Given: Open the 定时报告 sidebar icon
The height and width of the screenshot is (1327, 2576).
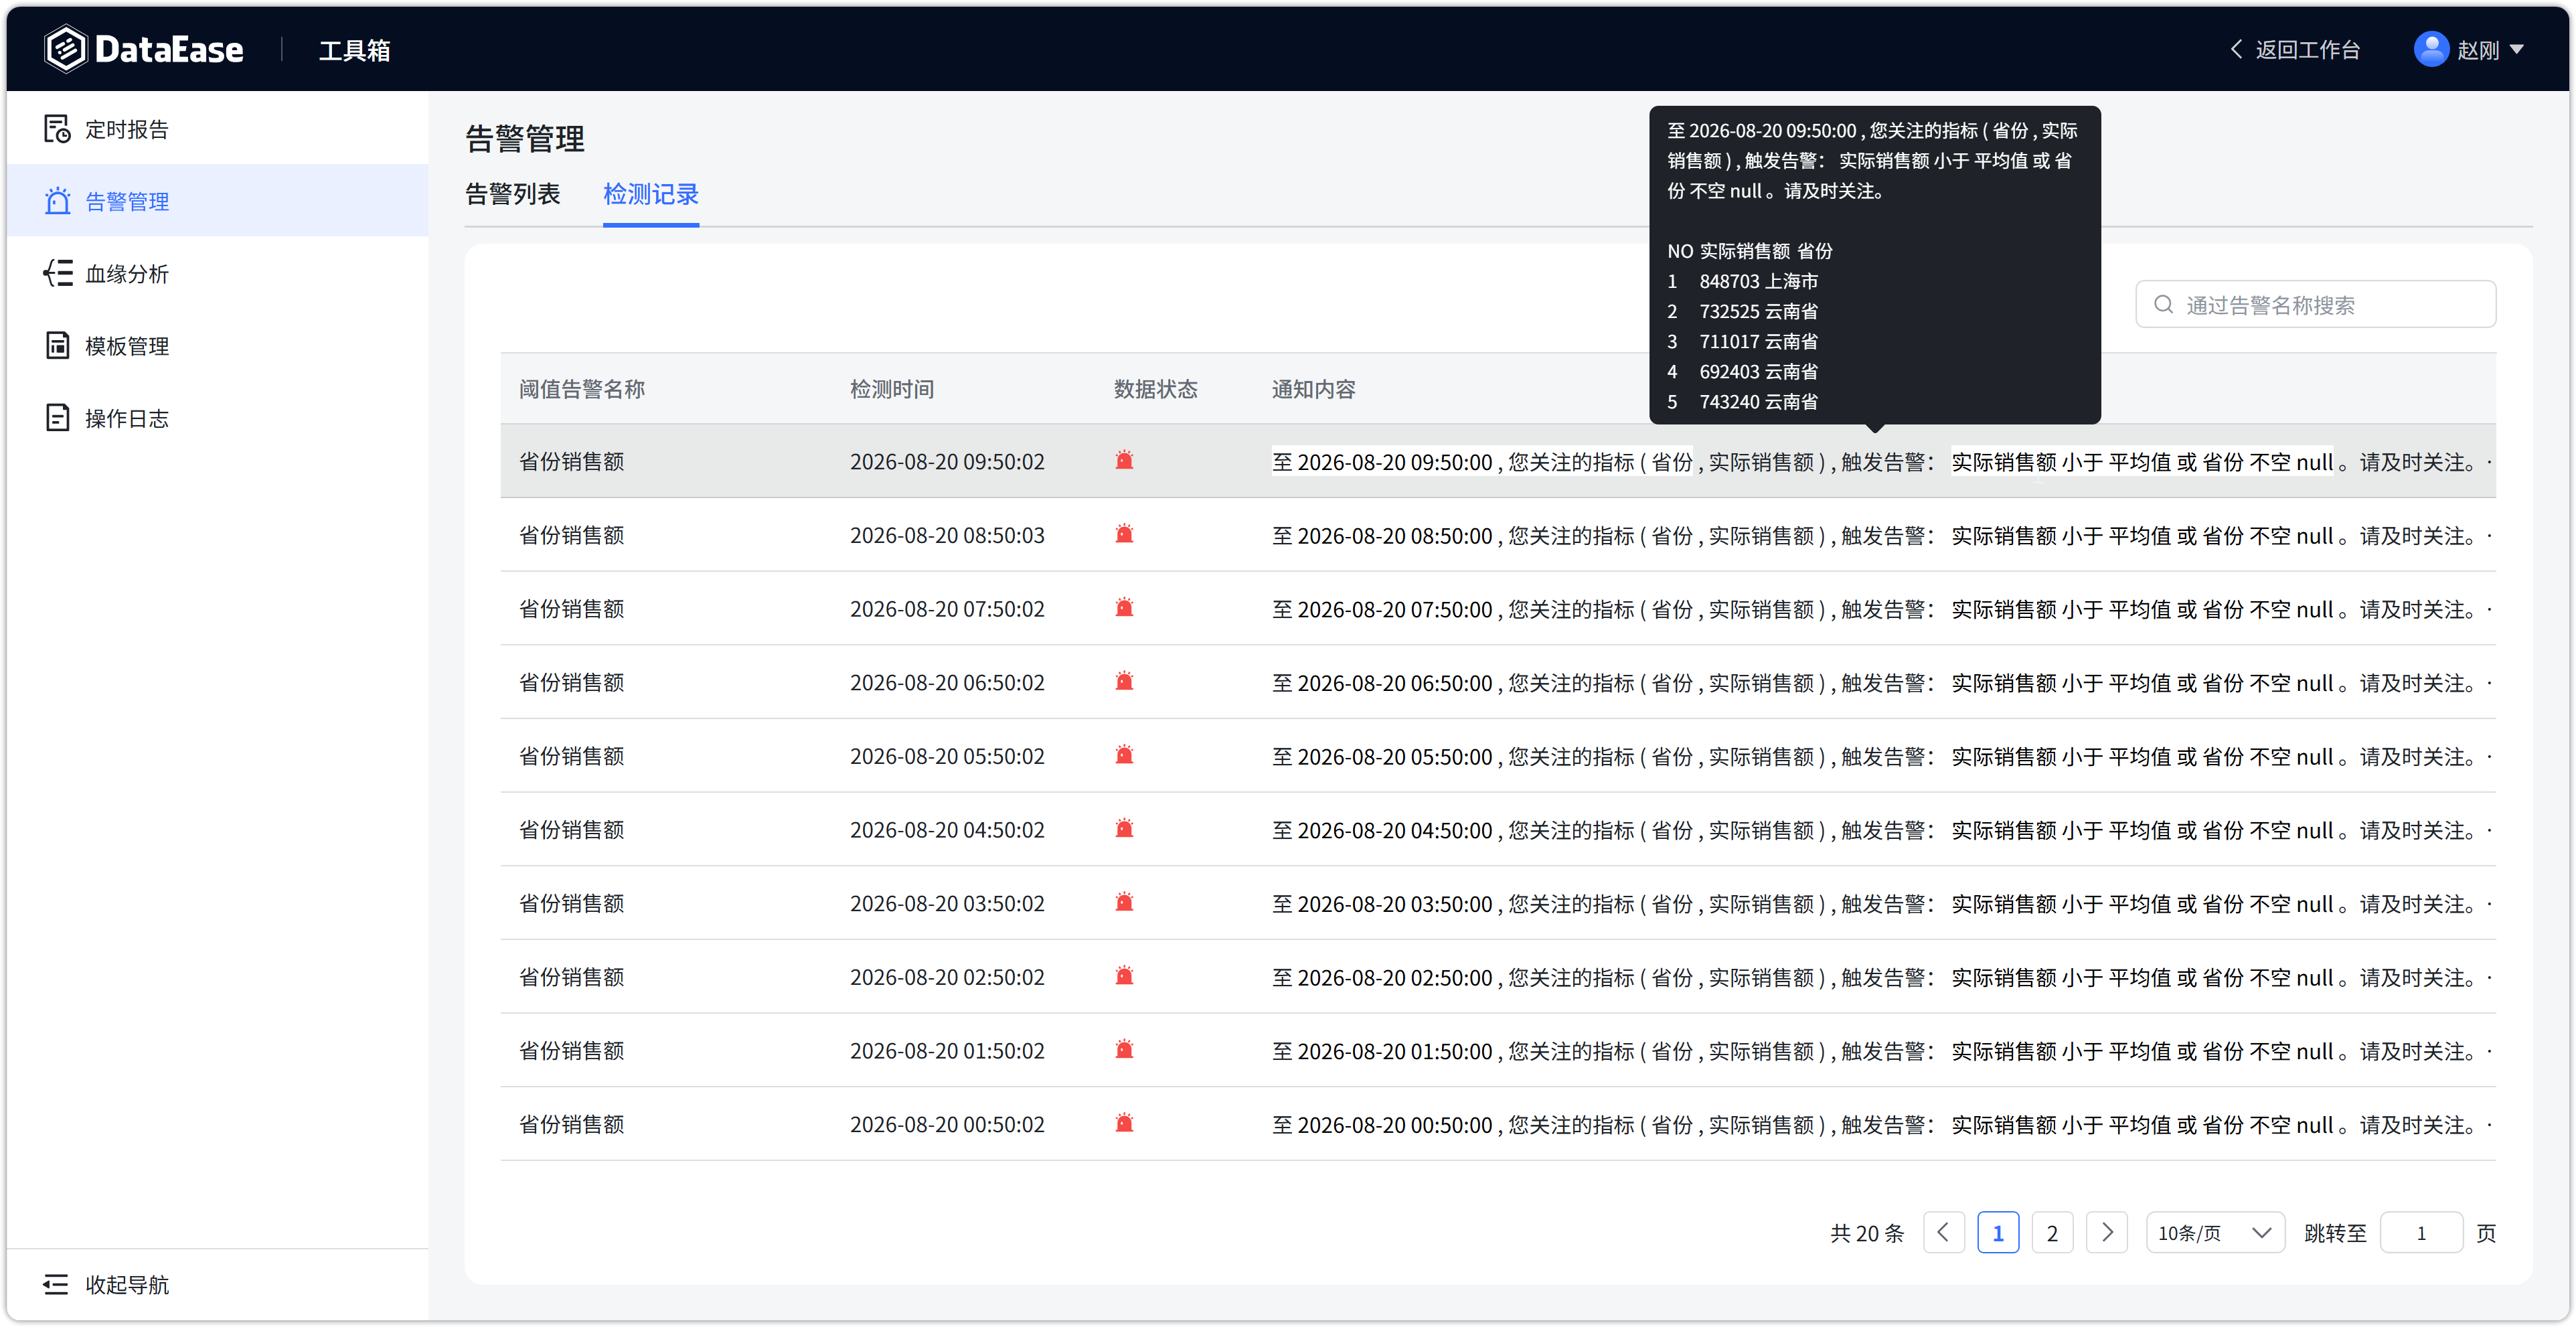Looking at the screenshot, I should coord(57,129).
